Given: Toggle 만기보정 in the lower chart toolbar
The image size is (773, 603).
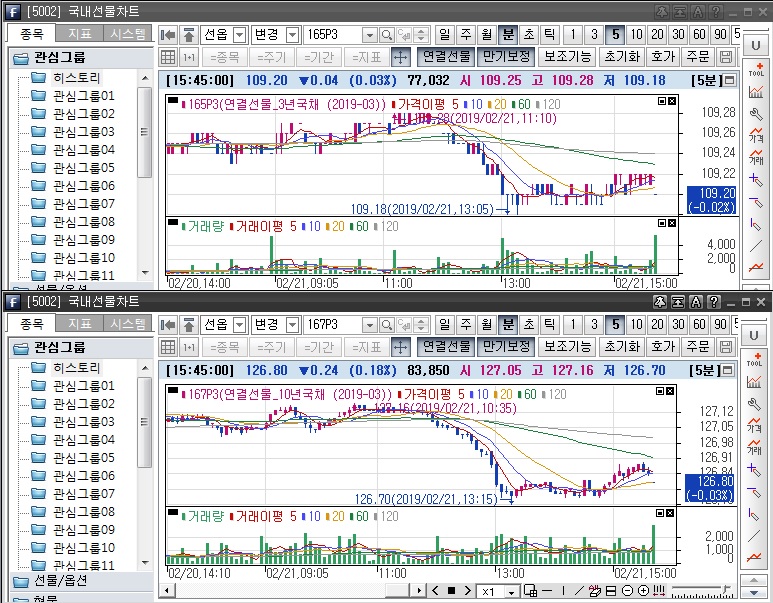Looking at the screenshot, I should [x=505, y=347].
